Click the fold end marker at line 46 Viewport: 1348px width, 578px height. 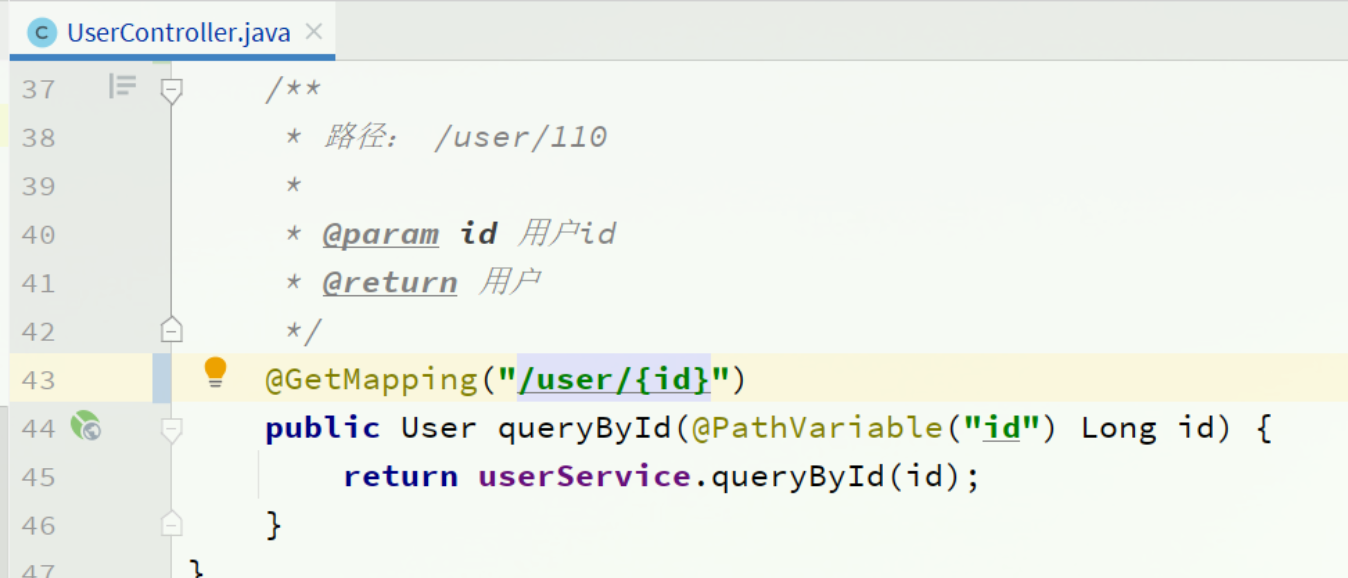point(172,524)
